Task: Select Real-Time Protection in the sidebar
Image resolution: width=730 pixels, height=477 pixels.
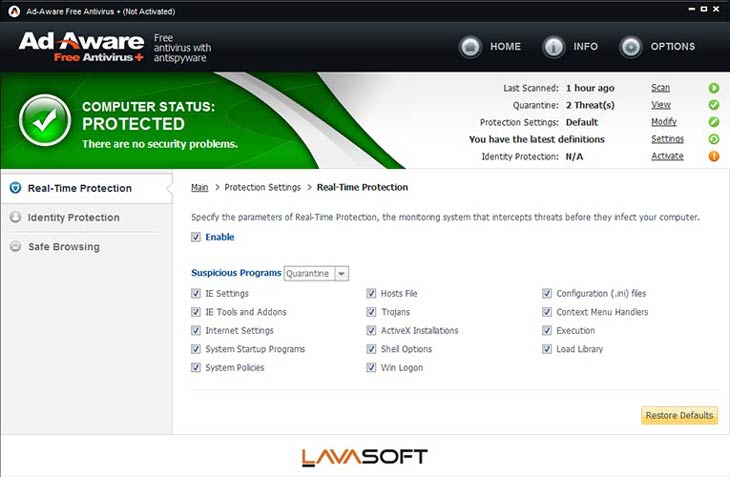Action: click(87, 188)
